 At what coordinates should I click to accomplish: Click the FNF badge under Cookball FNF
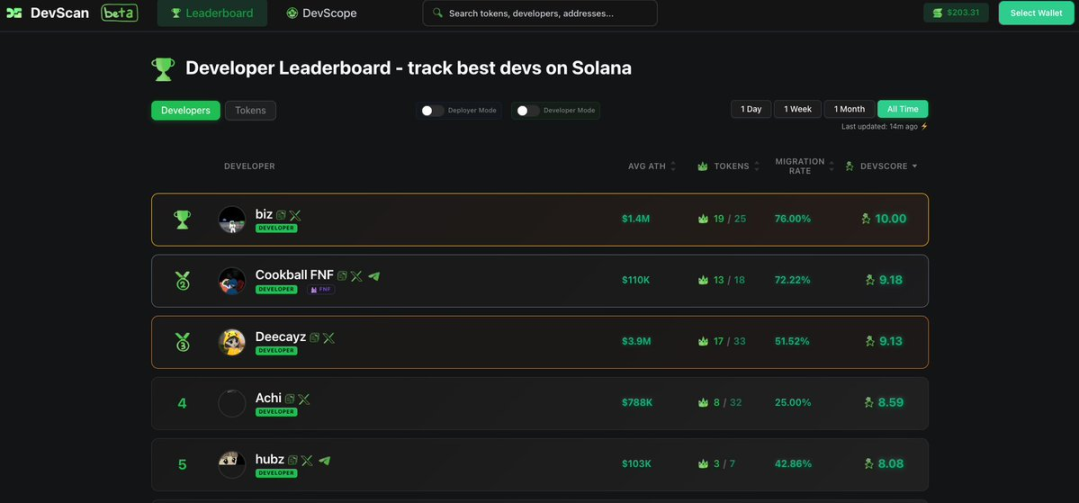[321, 290]
